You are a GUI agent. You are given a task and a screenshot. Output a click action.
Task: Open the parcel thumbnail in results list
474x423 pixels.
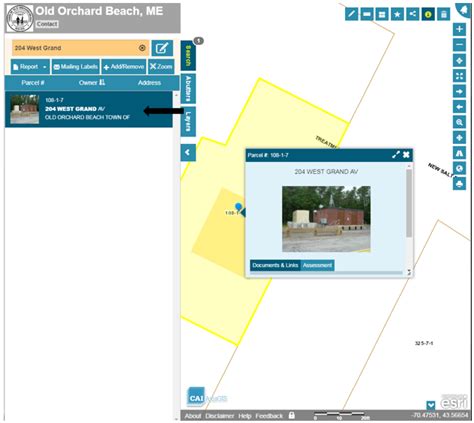coord(25,109)
